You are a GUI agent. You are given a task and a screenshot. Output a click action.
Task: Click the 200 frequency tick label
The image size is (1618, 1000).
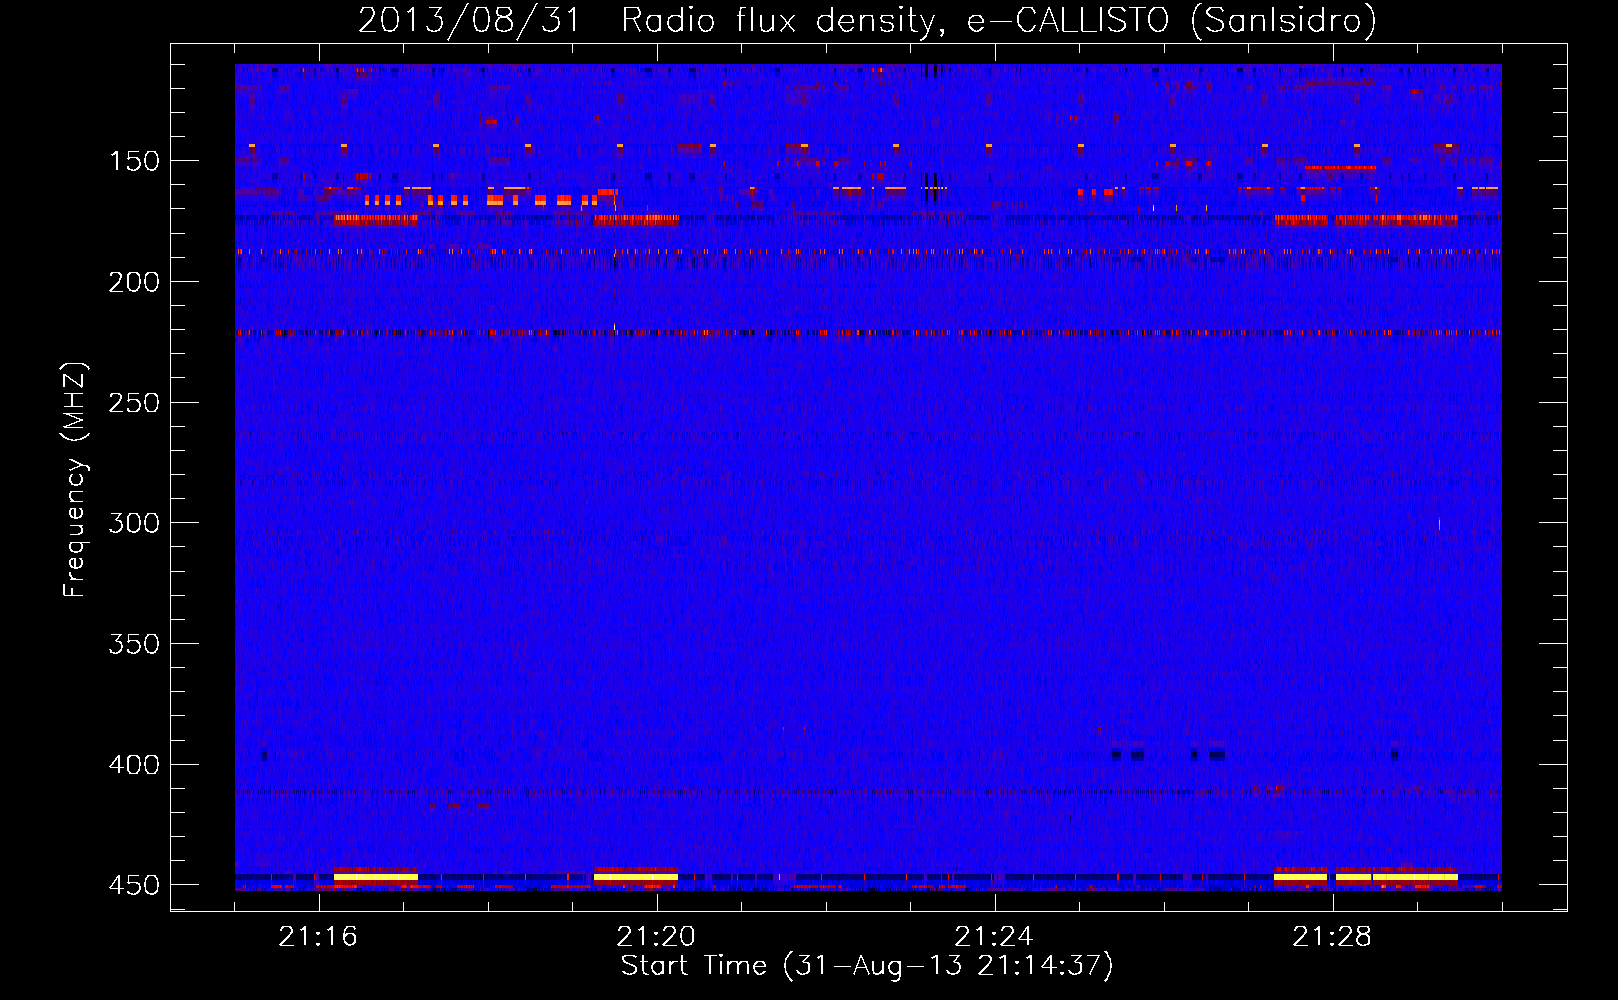point(134,282)
